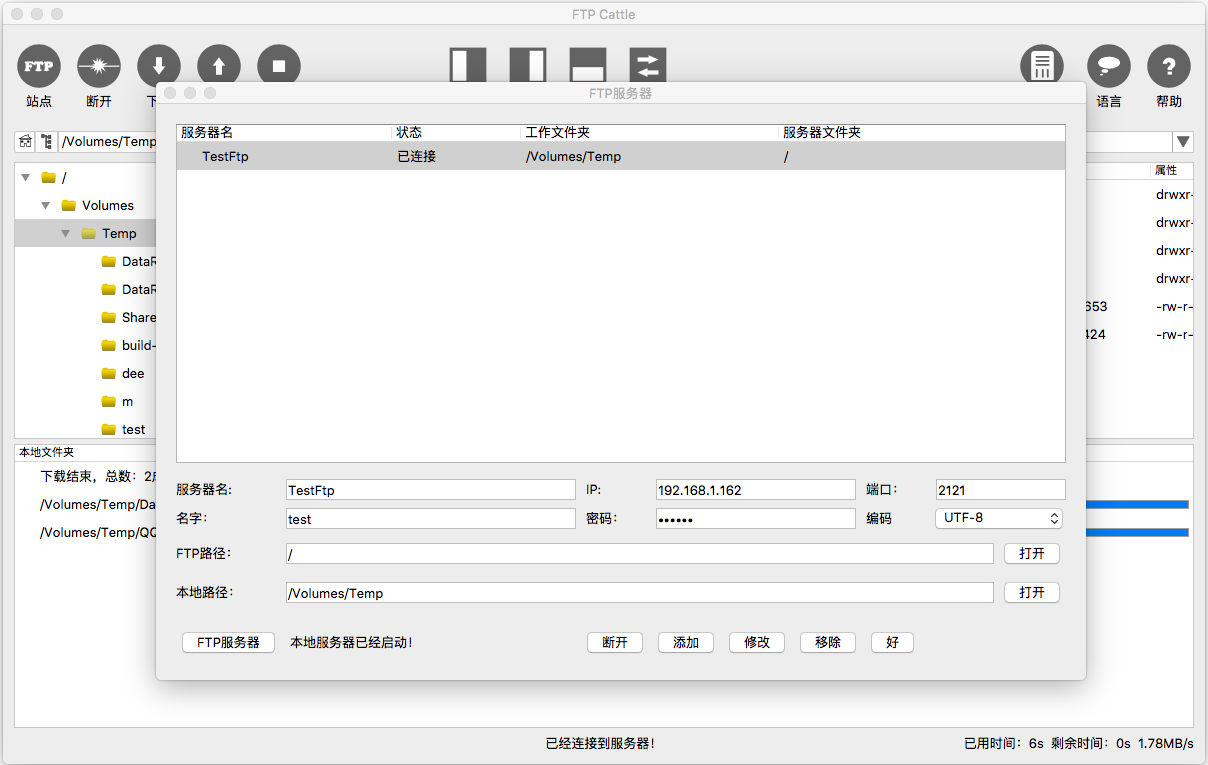This screenshot has width=1208, height=765.
Task: Click the stop transfer toolbar icon
Action: pos(279,66)
